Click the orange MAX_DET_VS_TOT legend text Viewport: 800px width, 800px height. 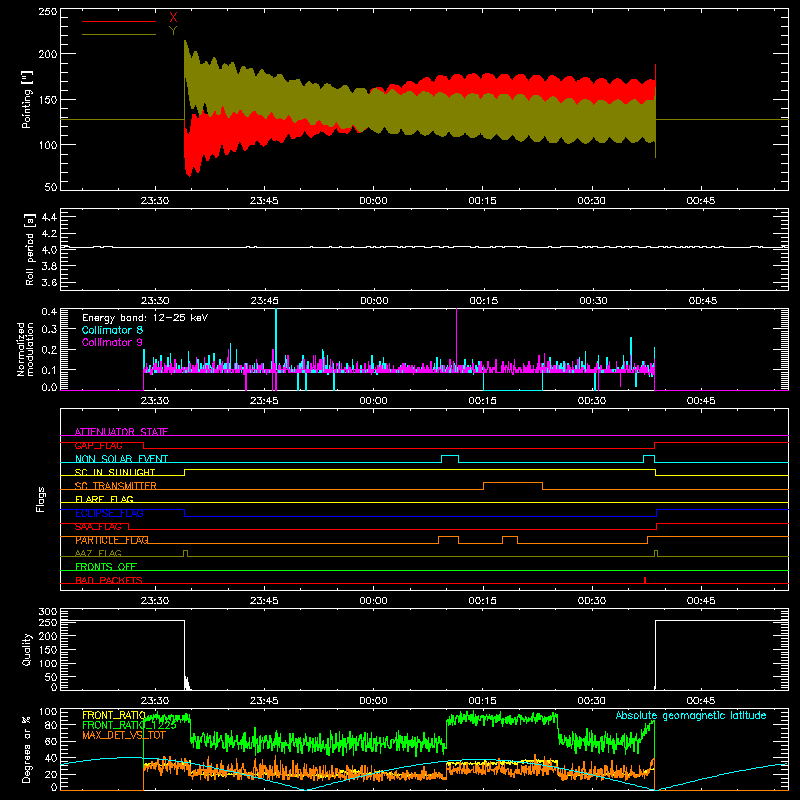[x=123, y=735]
